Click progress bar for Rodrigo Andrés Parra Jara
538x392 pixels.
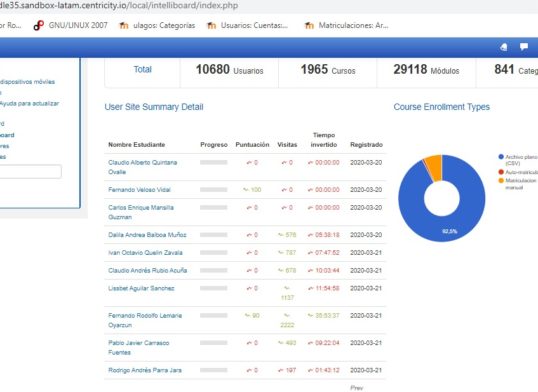point(213,370)
